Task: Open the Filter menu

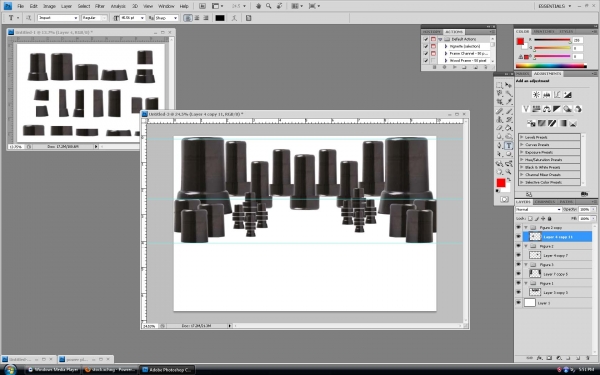Action: point(100,6)
